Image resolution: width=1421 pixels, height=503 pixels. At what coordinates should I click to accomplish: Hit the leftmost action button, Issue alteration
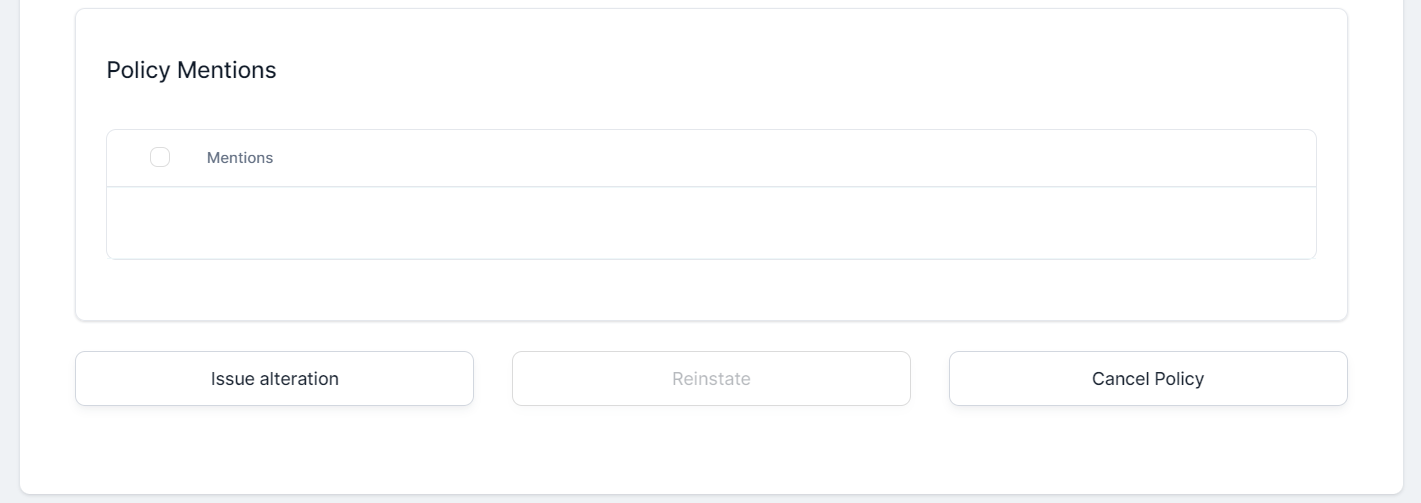click(x=274, y=379)
